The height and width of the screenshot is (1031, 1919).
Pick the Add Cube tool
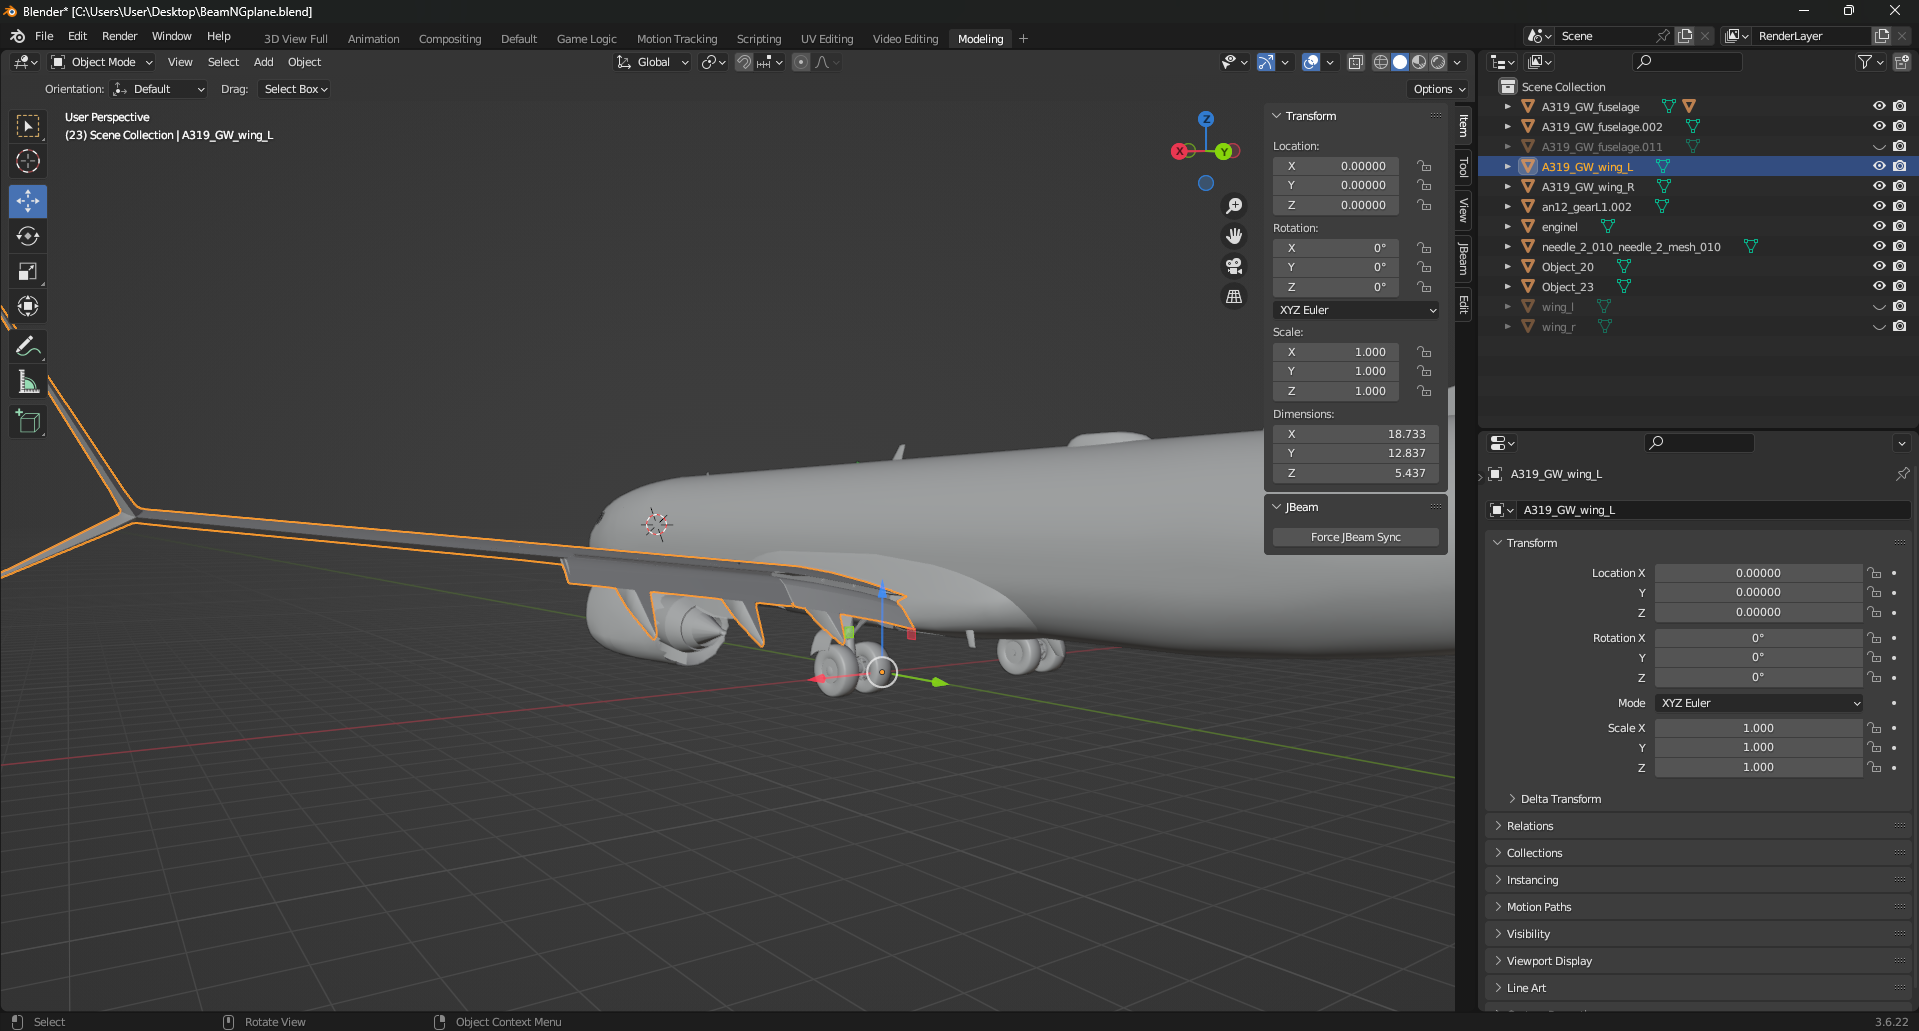(x=28, y=422)
